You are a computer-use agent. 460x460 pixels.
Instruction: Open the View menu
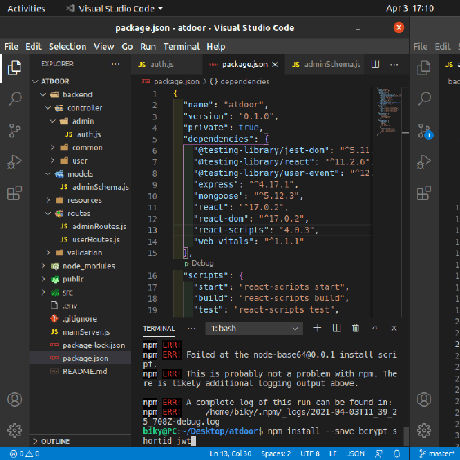point(104,47)
